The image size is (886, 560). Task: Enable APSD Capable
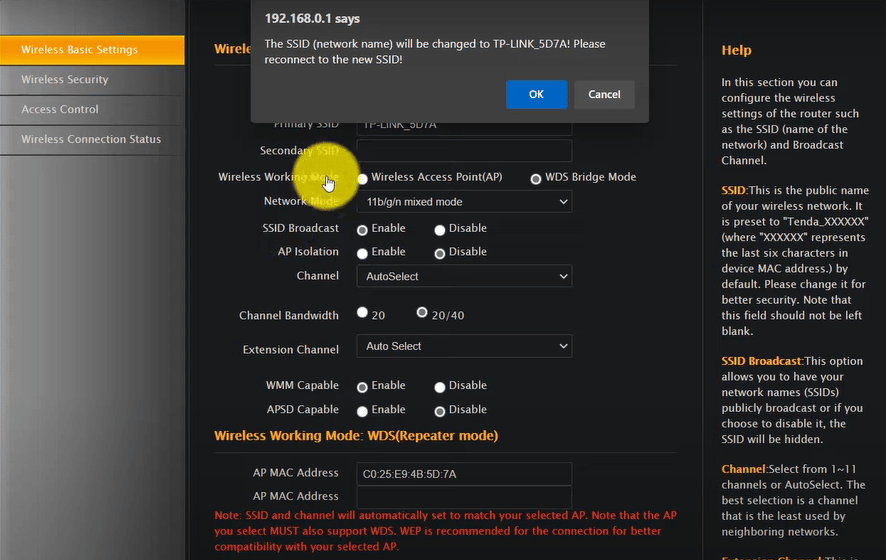pos(362,411)
